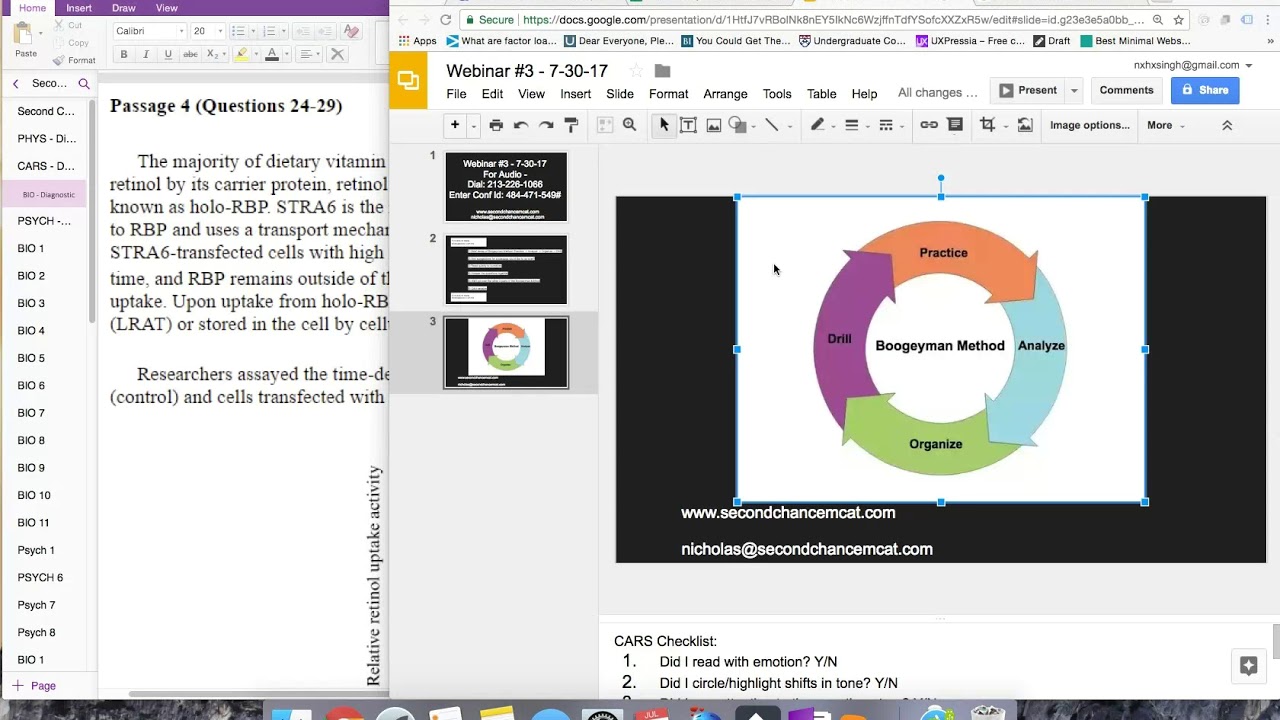
Task: Undo the last action in Slides
Action: [x=521, y=125]
